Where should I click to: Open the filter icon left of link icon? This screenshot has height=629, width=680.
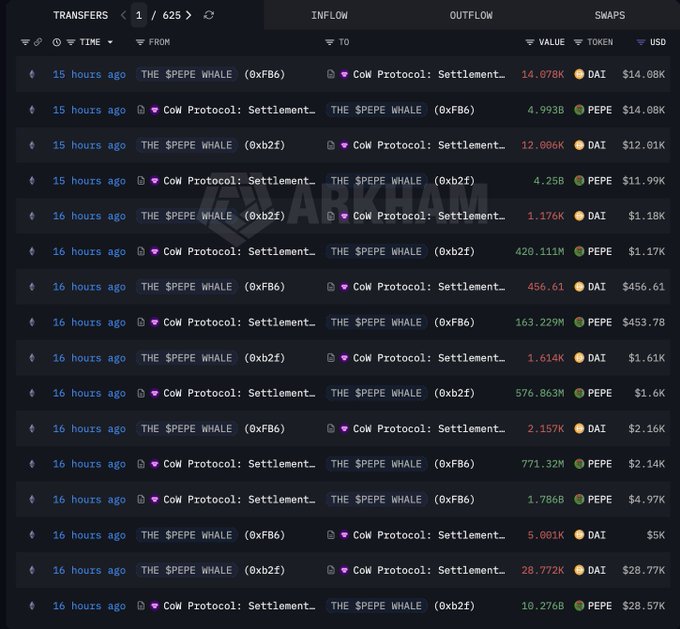[25, 42]
